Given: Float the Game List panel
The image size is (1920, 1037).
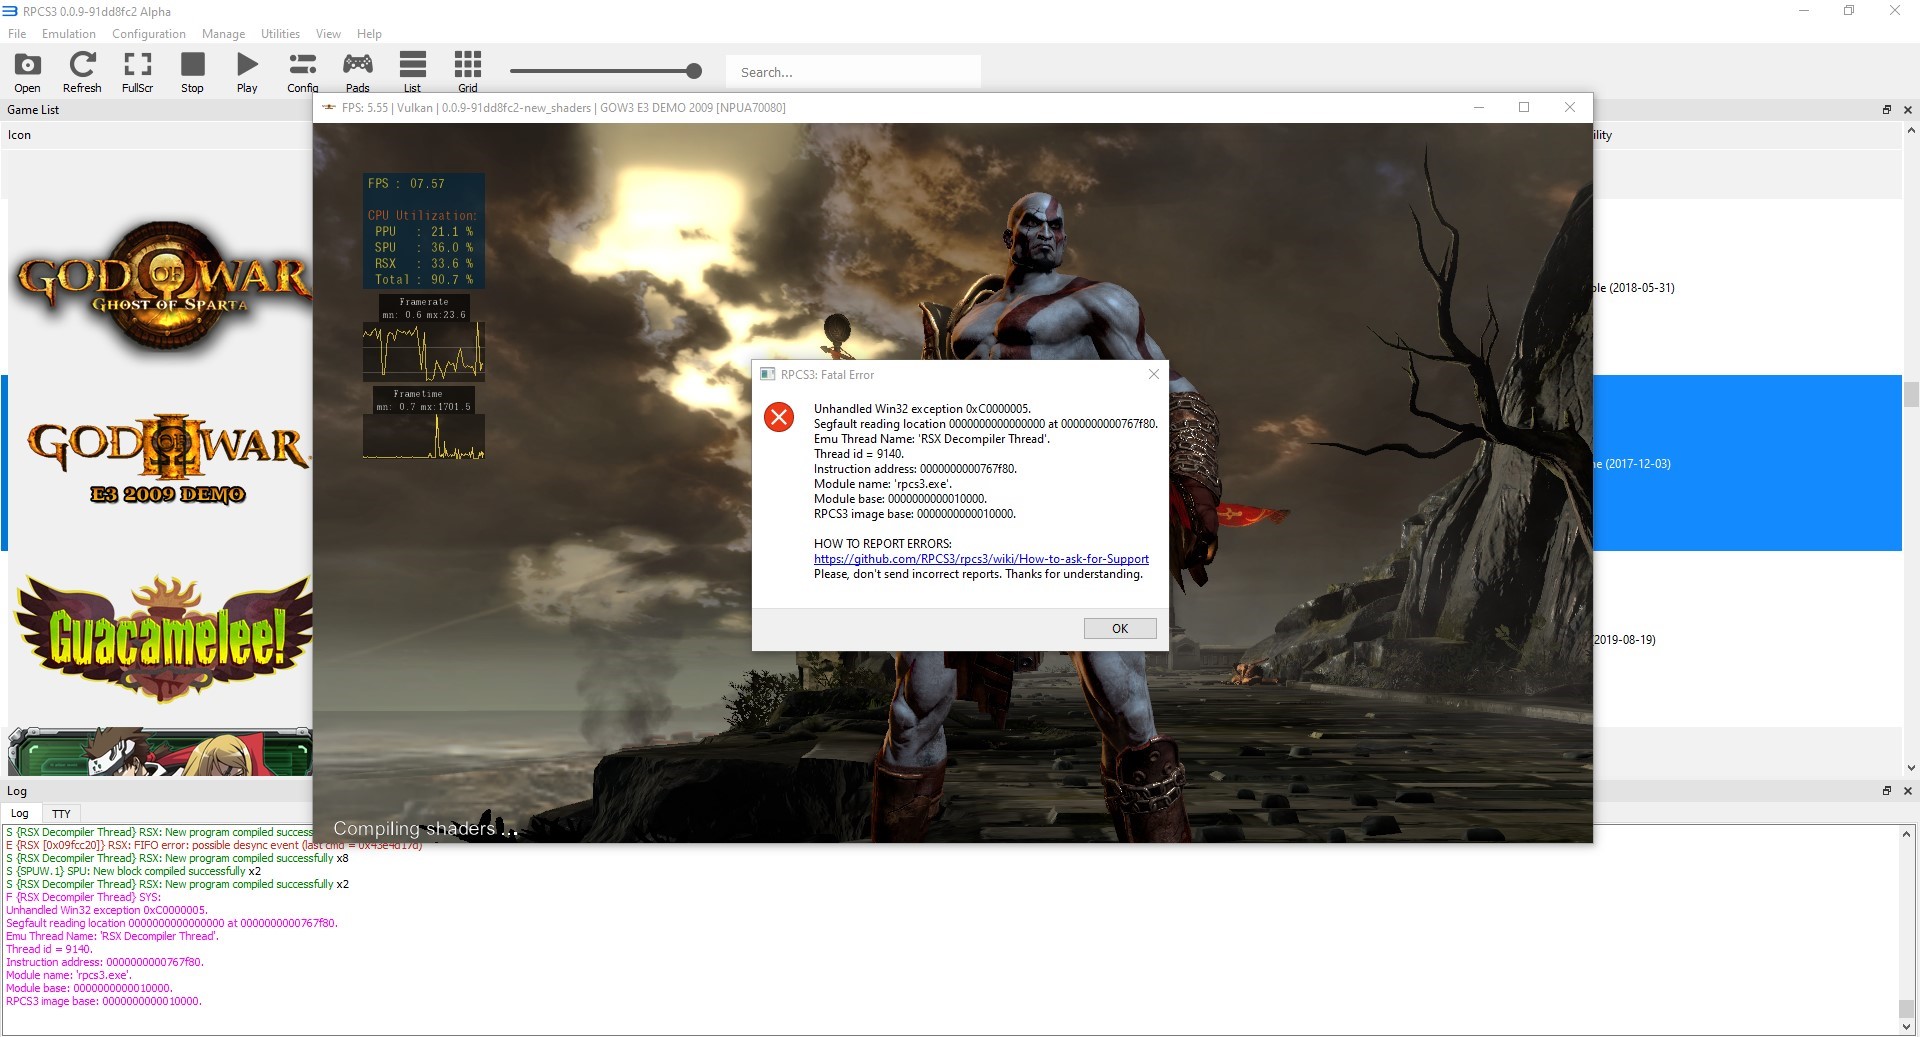Looking at the screenshot, I should coord(1886,109).
